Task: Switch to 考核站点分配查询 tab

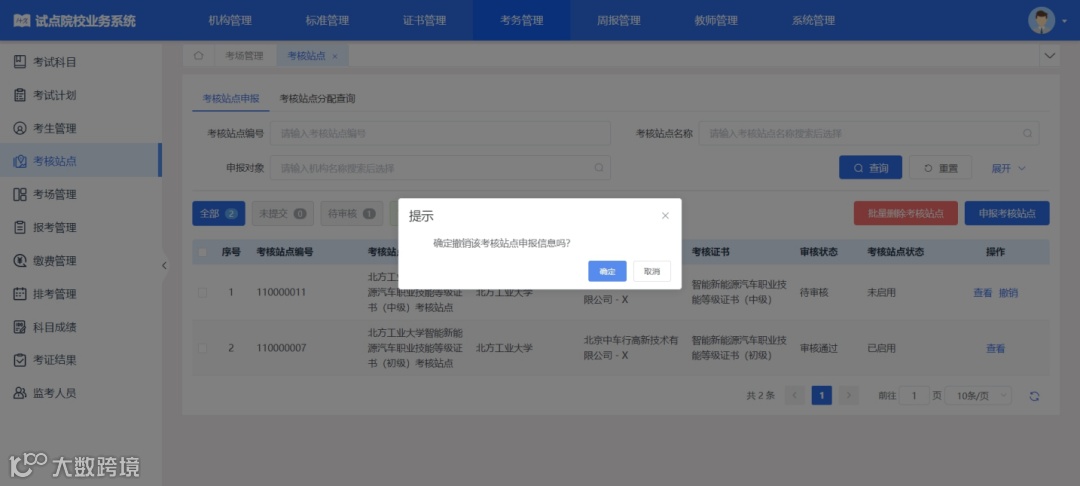Action: [317, 98]
